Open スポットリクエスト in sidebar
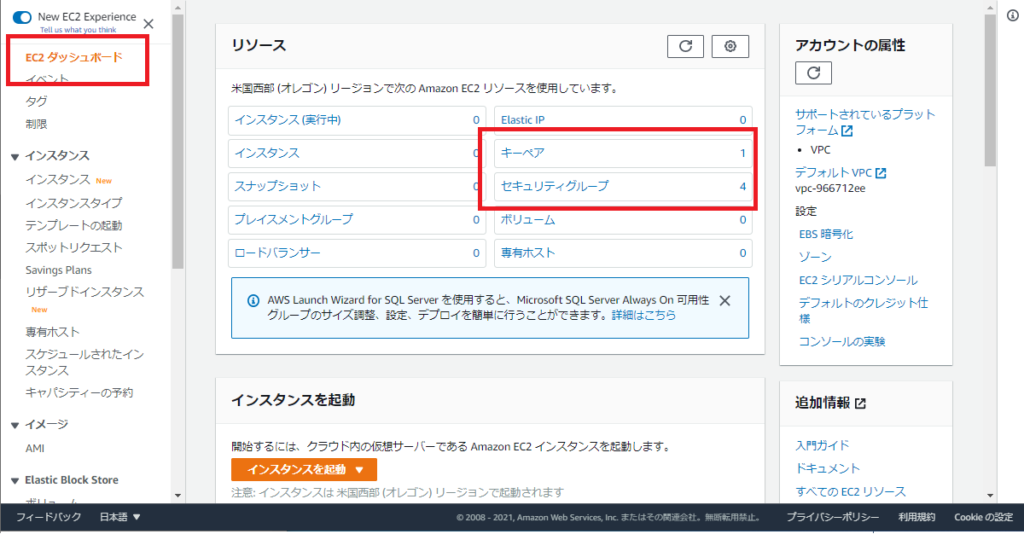 click(73, 247)
